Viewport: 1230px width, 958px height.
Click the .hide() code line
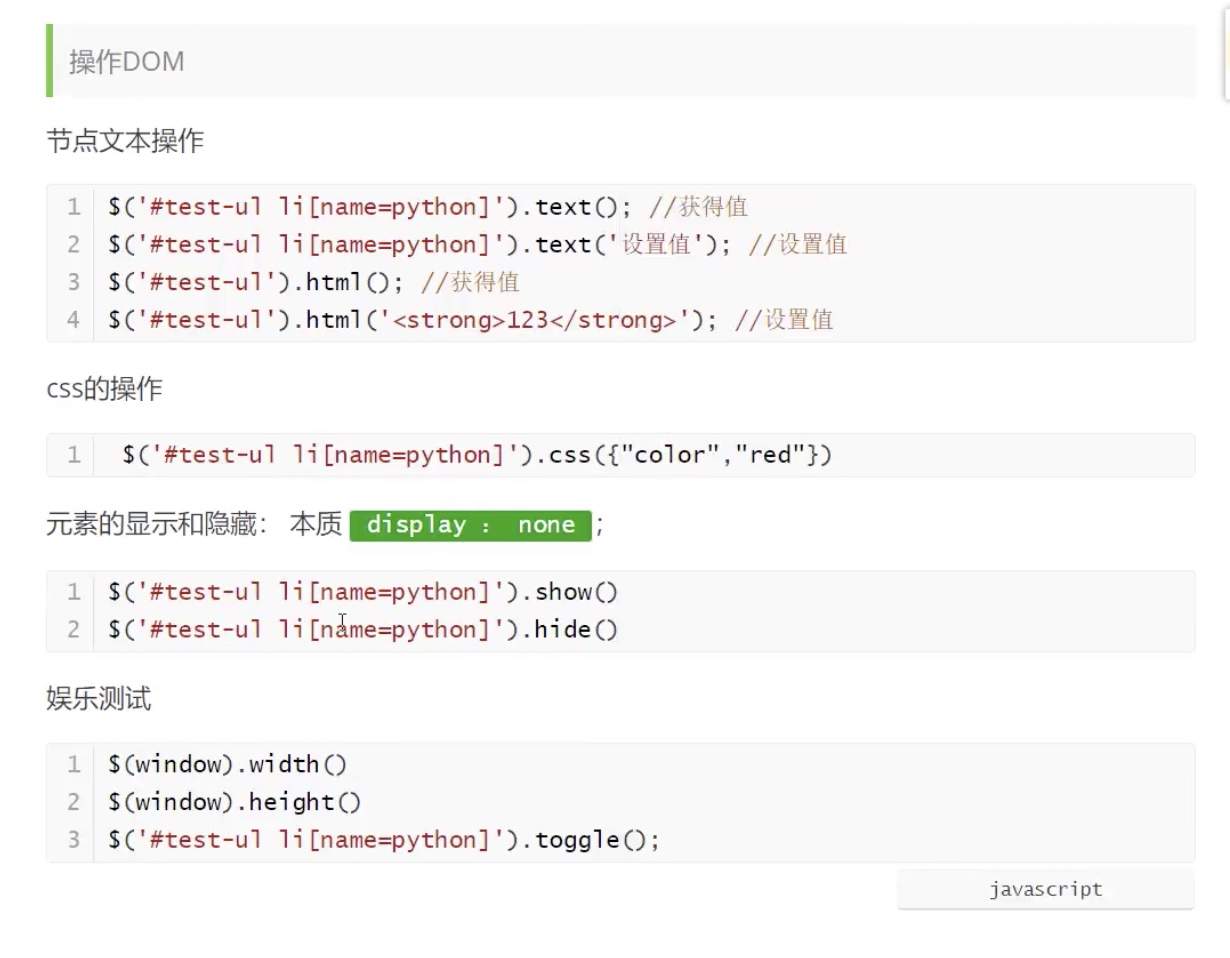click(363, 629)
